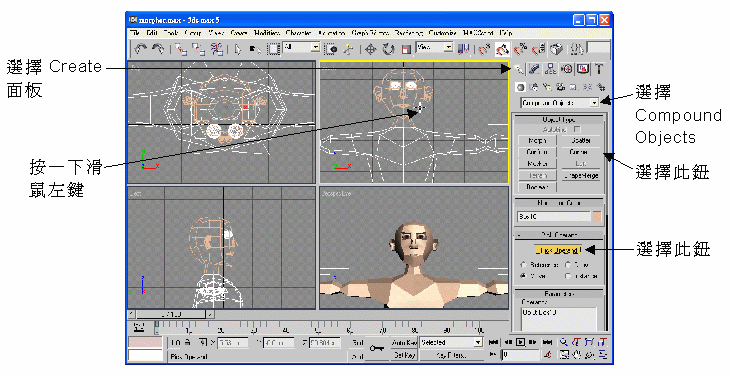Open the File menu
The height and width of the screenshot is (376, 730).
click(x=135, y=33)
